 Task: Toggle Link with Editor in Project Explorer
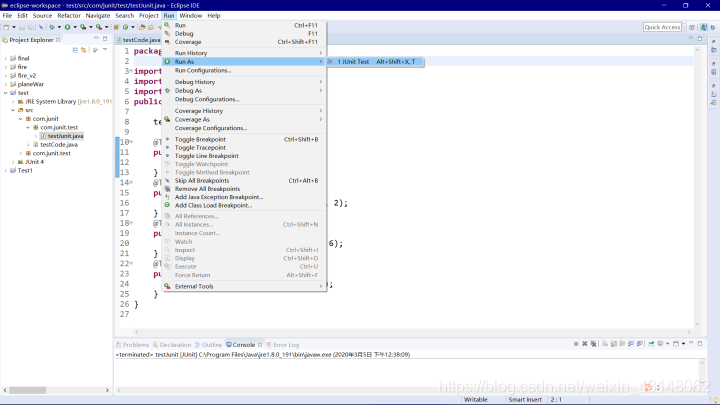click(84, 50)
